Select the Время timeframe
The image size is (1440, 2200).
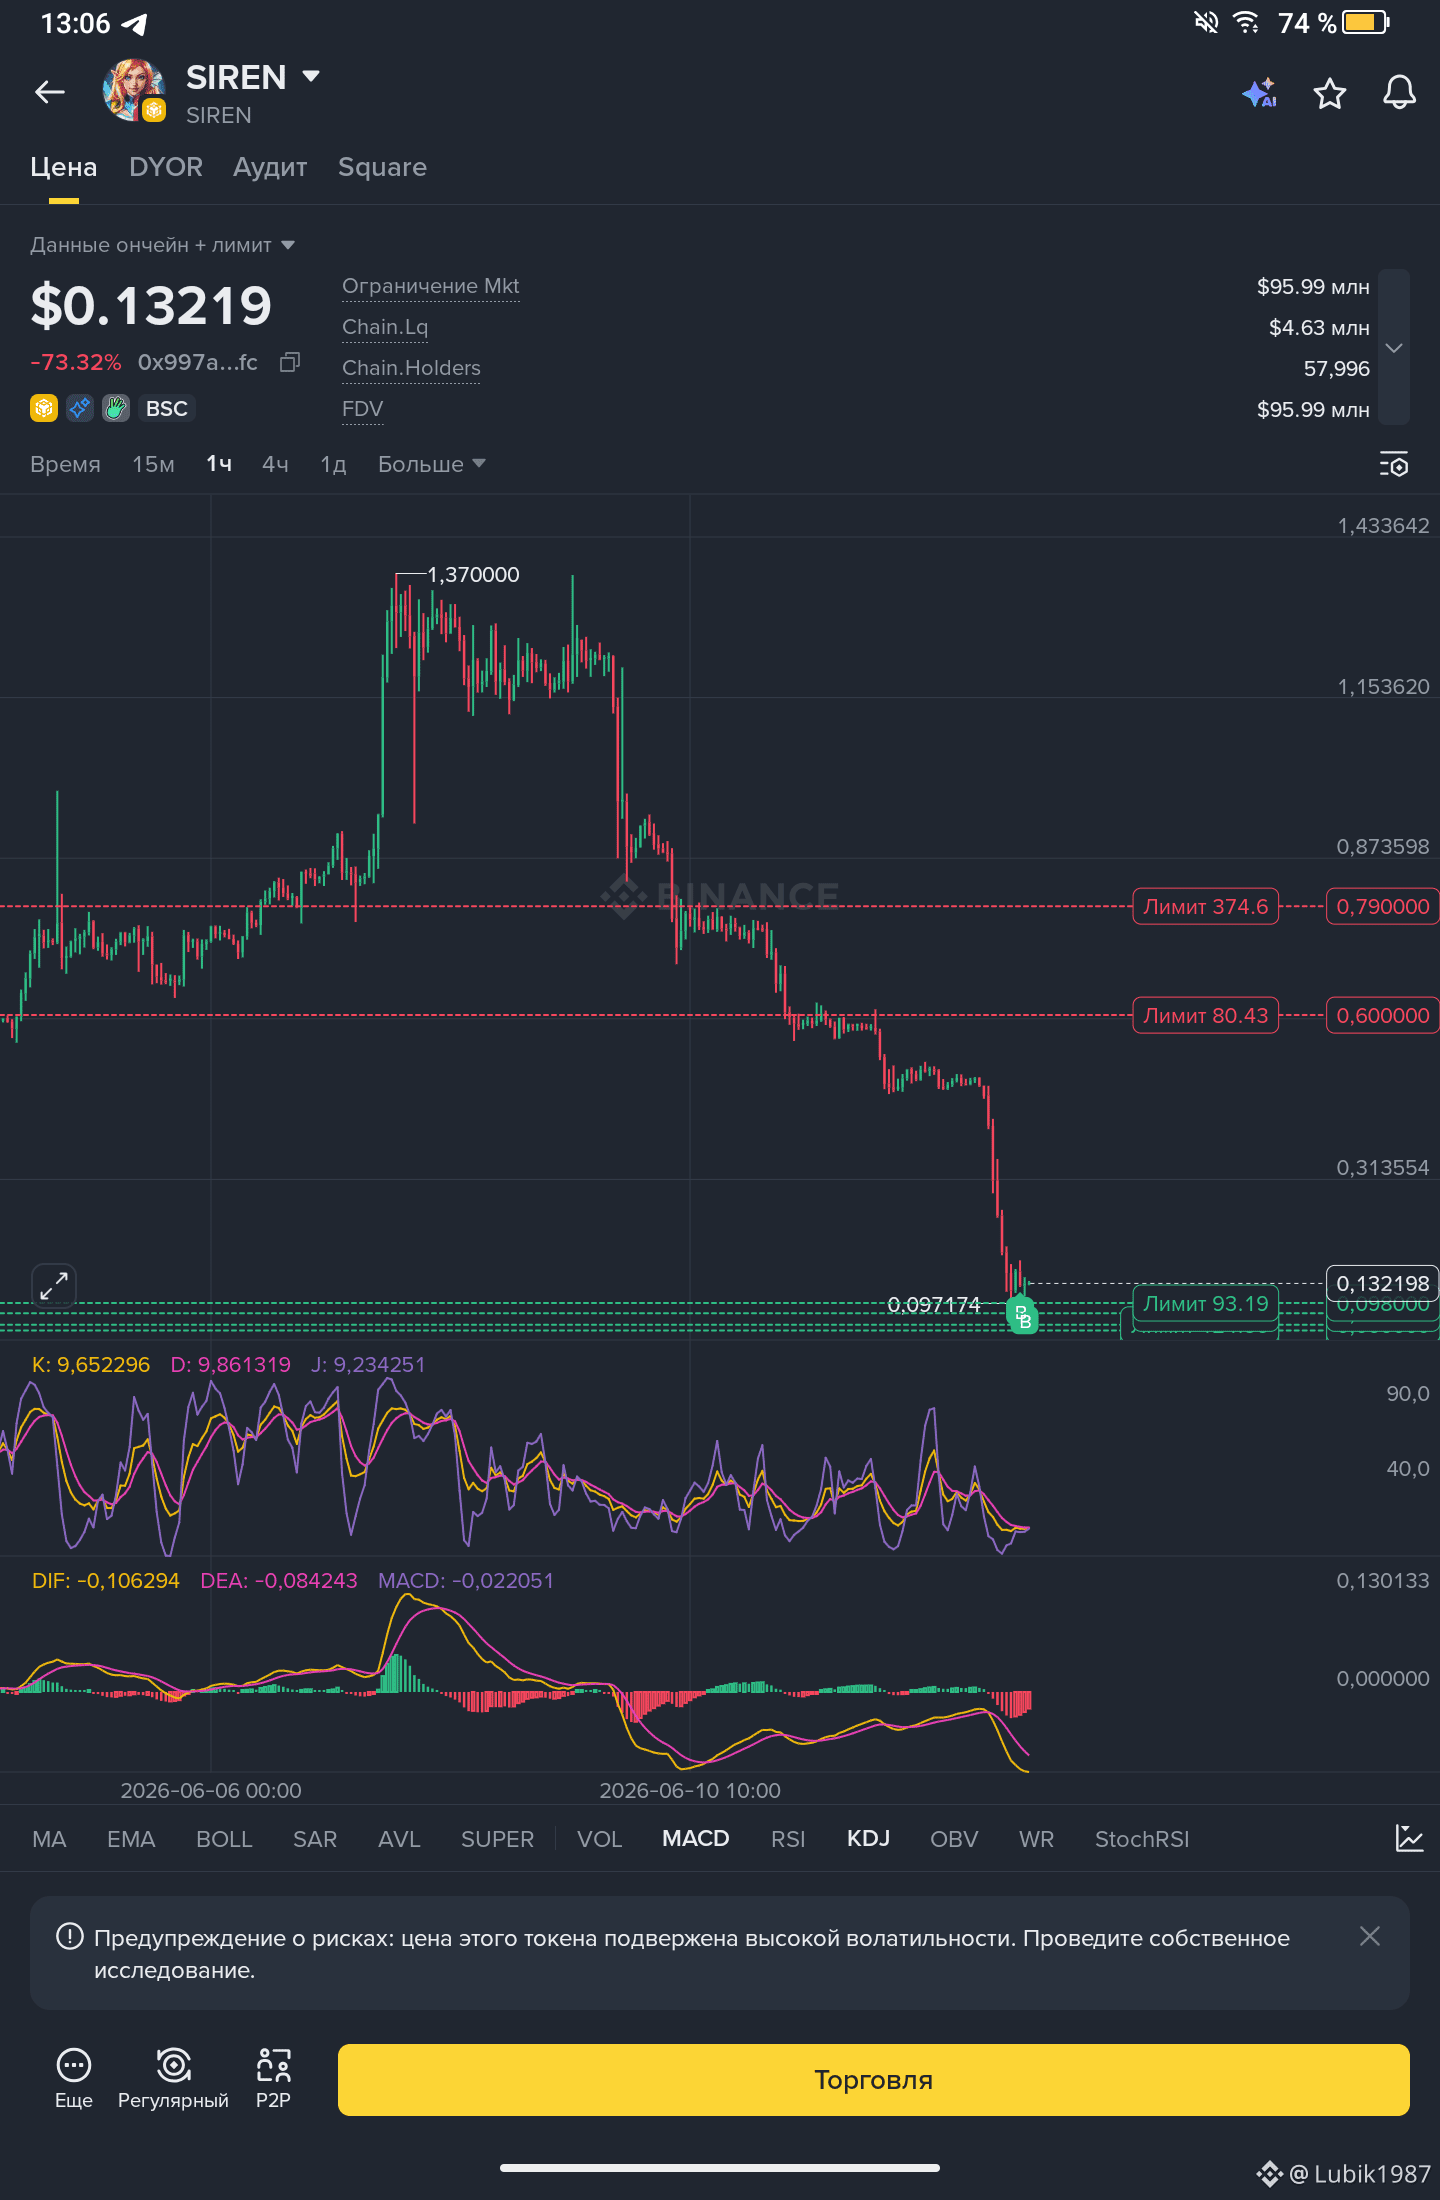point(65,464)
